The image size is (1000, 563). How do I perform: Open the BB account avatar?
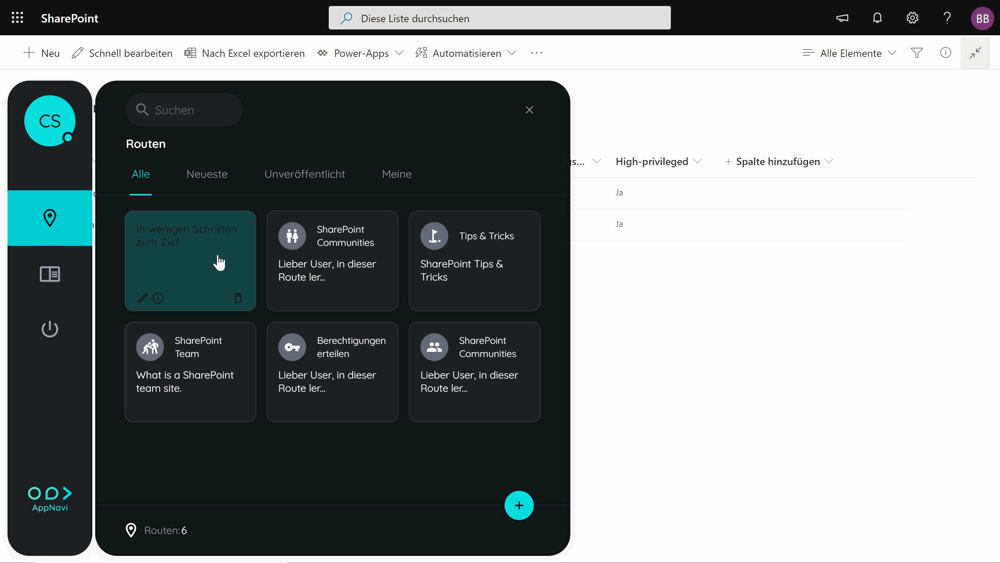pyautogui.click(x=982, y=18)
